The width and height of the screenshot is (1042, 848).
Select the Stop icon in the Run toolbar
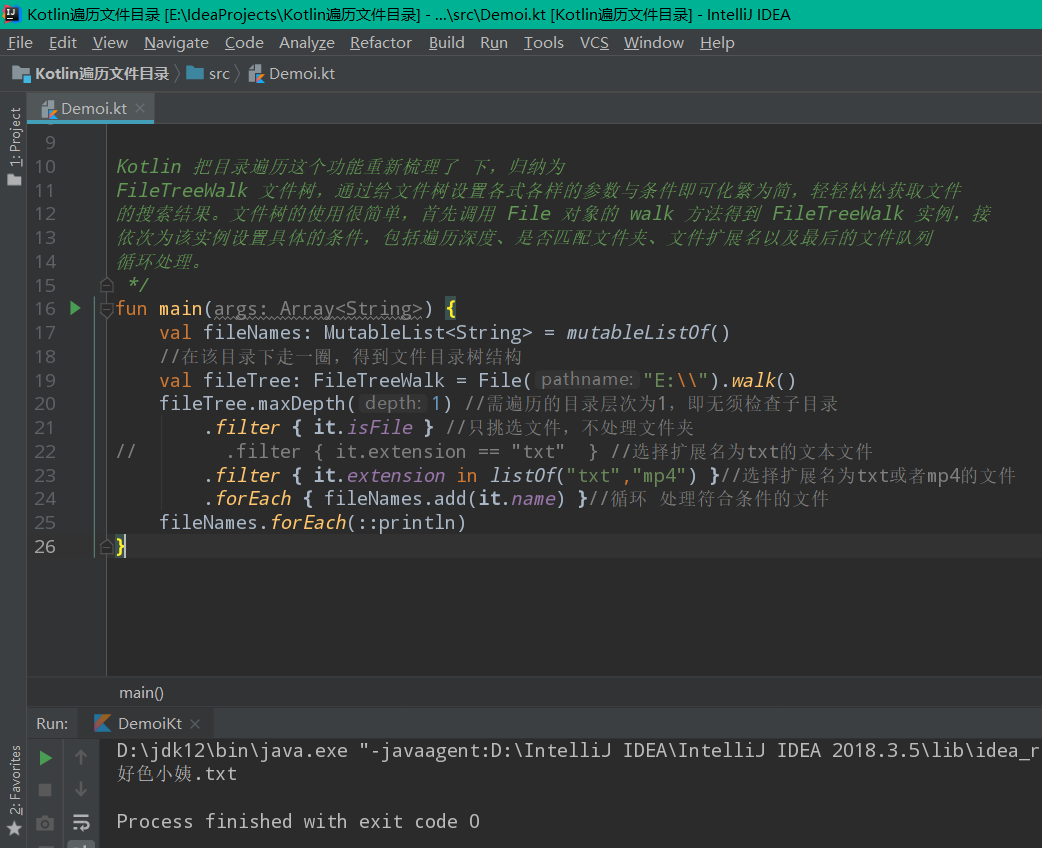tap(44, 789)
